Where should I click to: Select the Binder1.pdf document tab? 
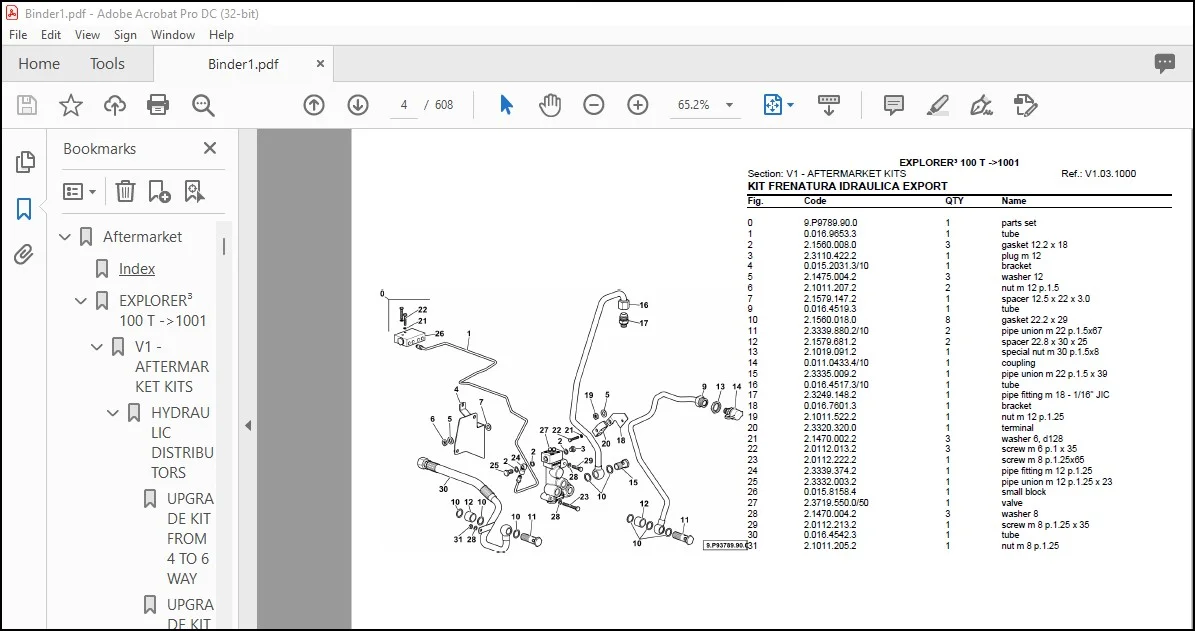[243, 65]
